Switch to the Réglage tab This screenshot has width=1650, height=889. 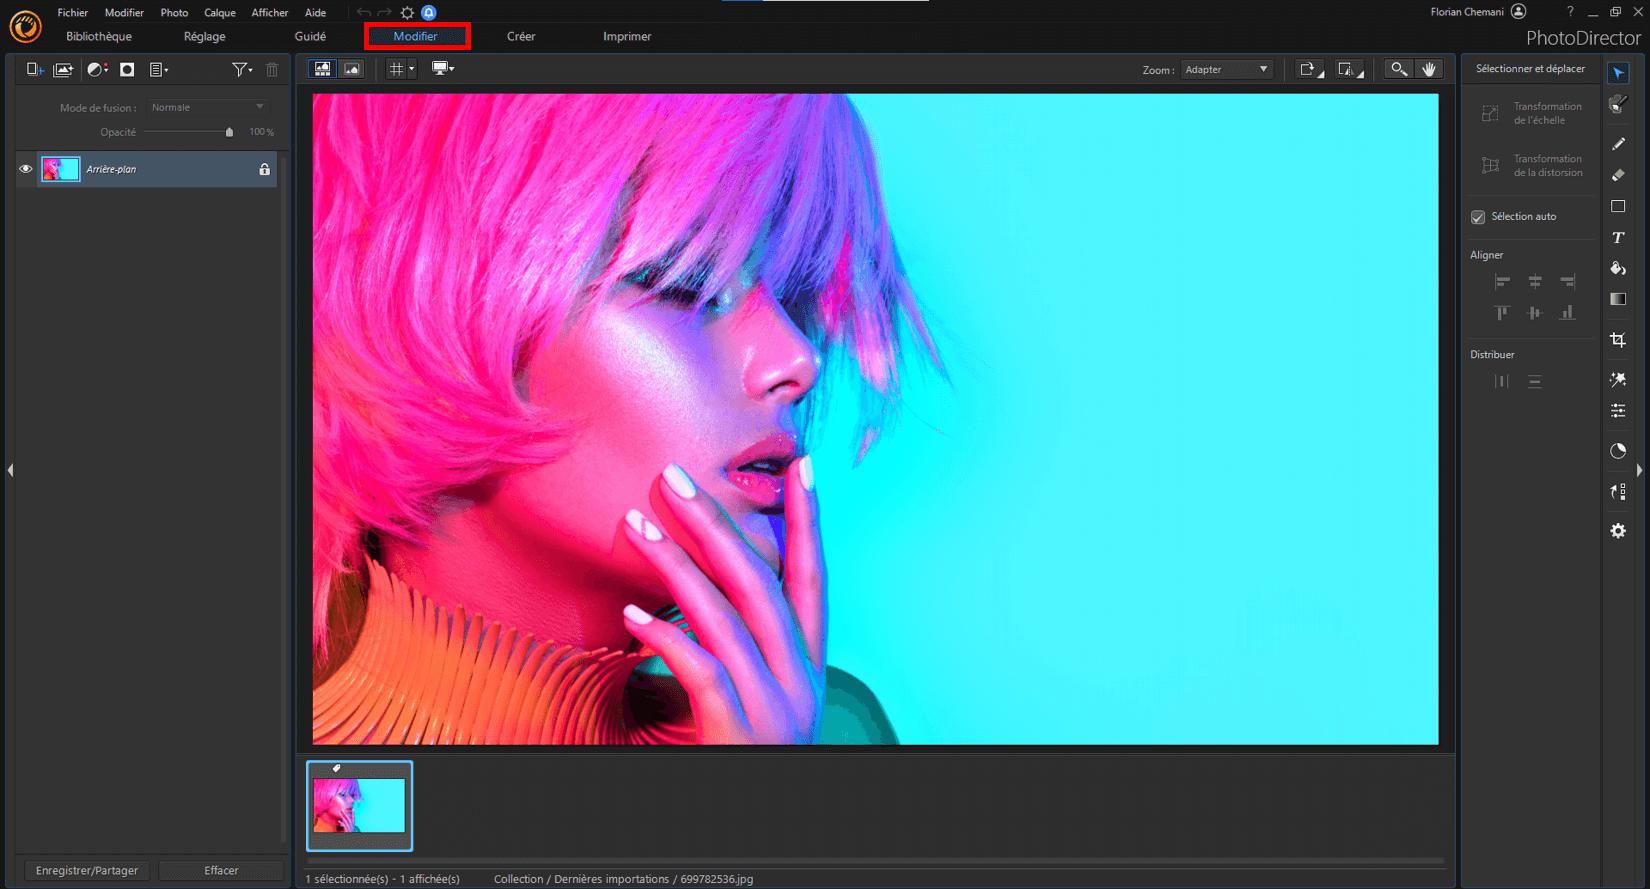(205, 36)
